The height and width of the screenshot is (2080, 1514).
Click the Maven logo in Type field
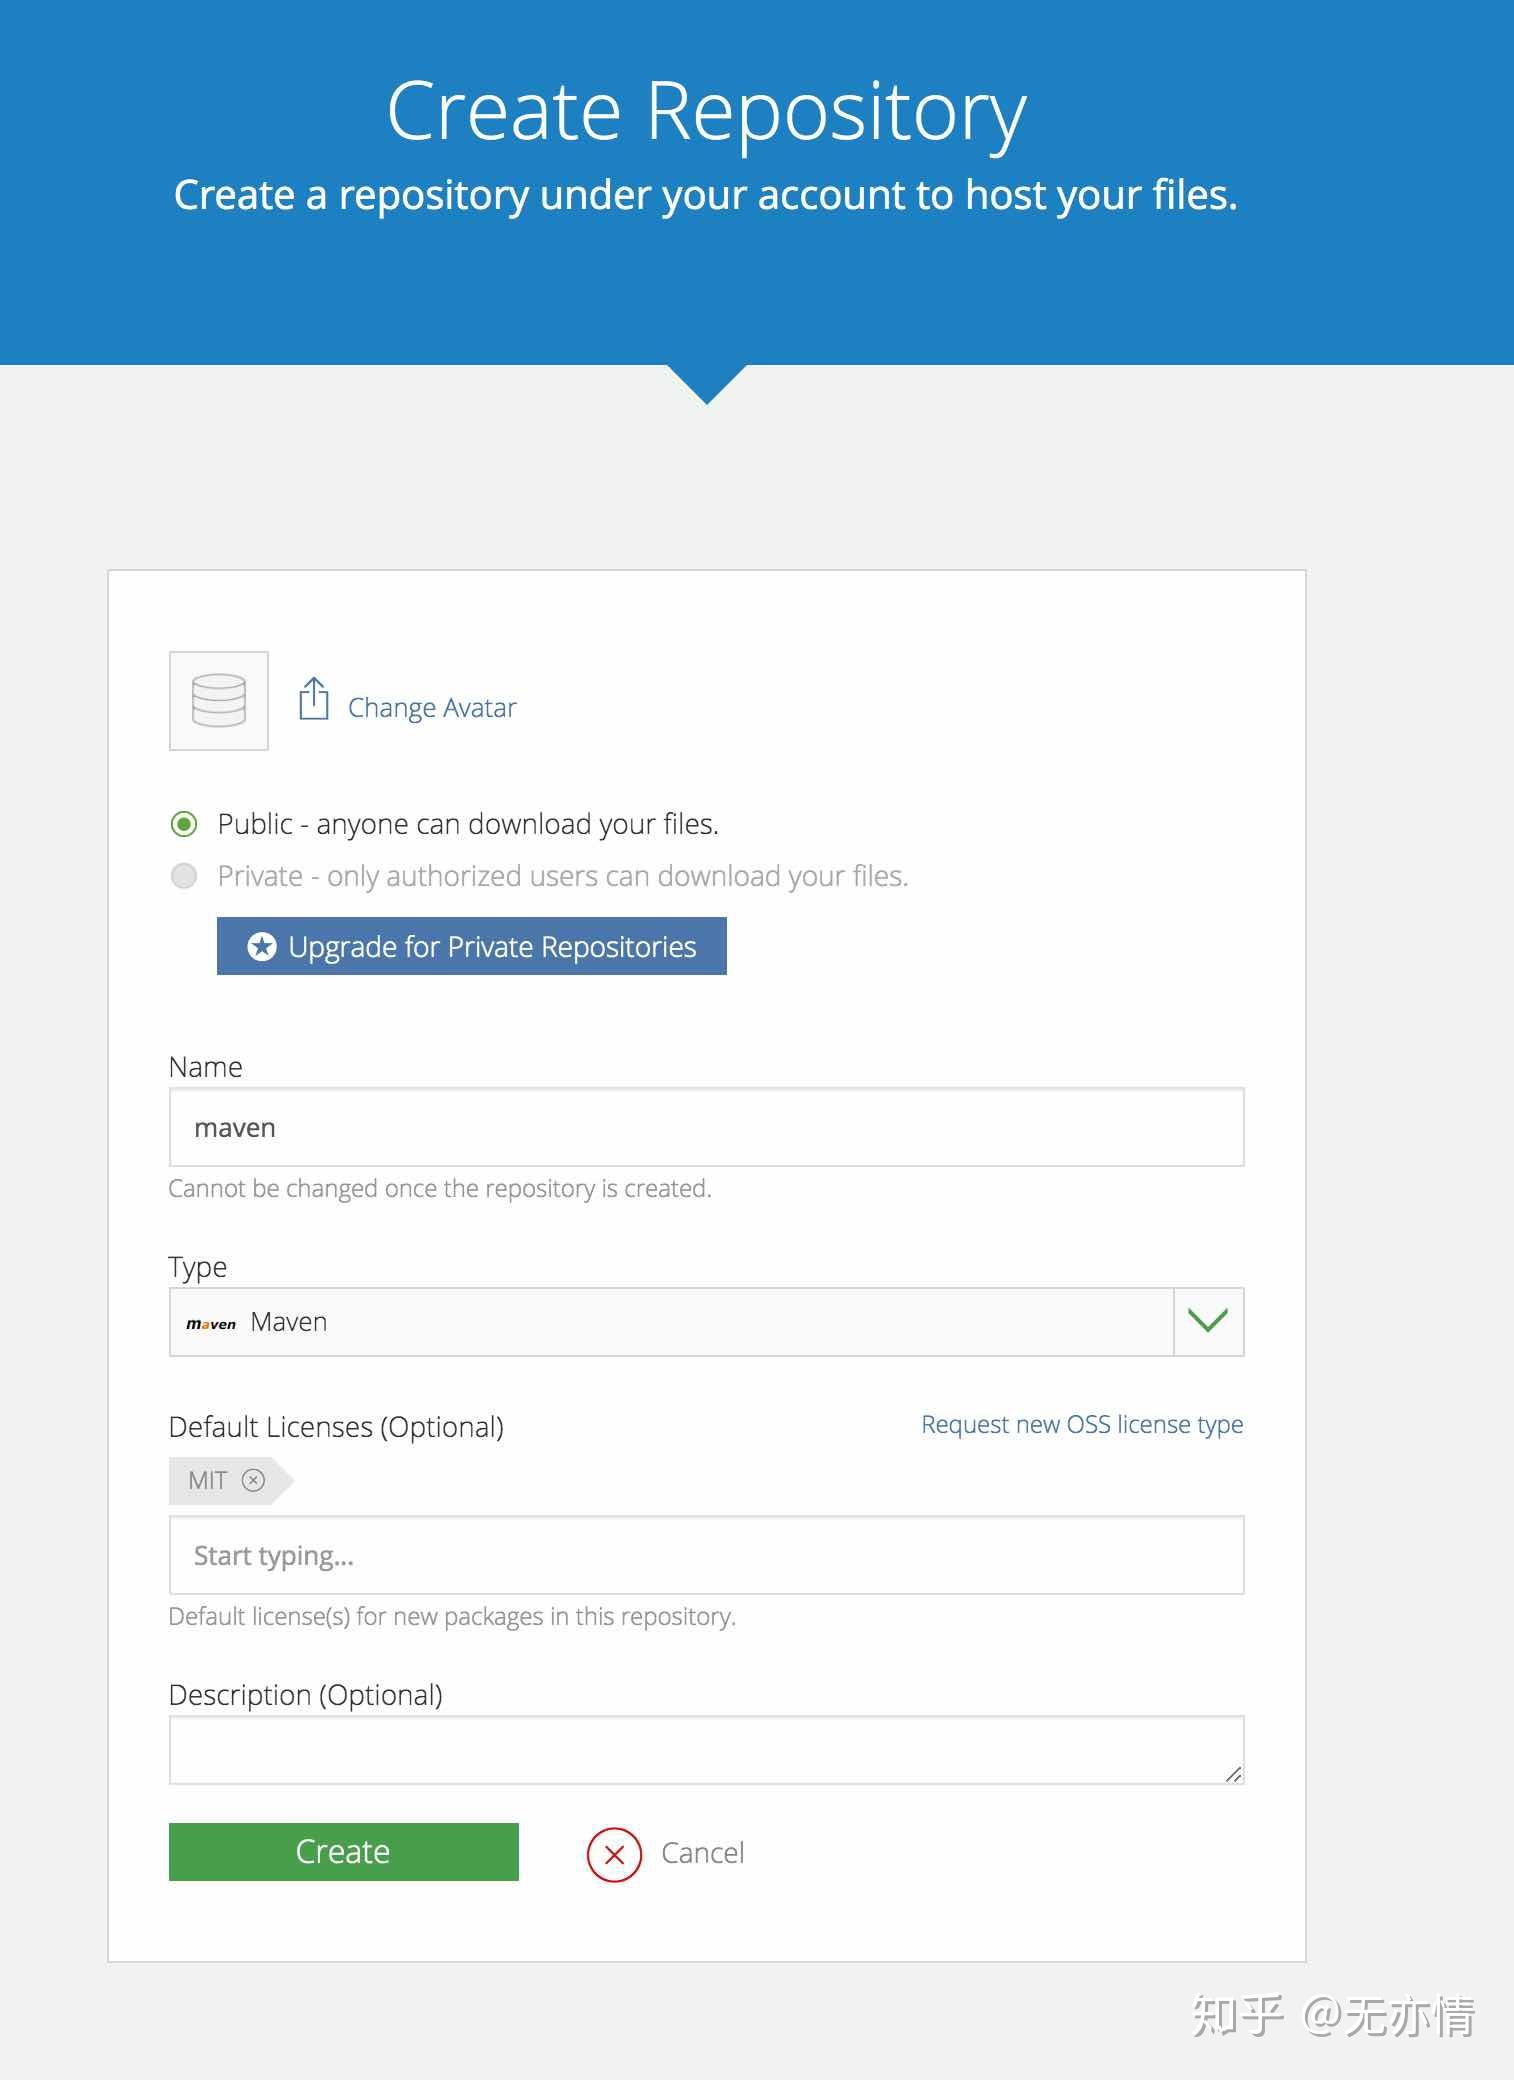(x=211, y=1323)
